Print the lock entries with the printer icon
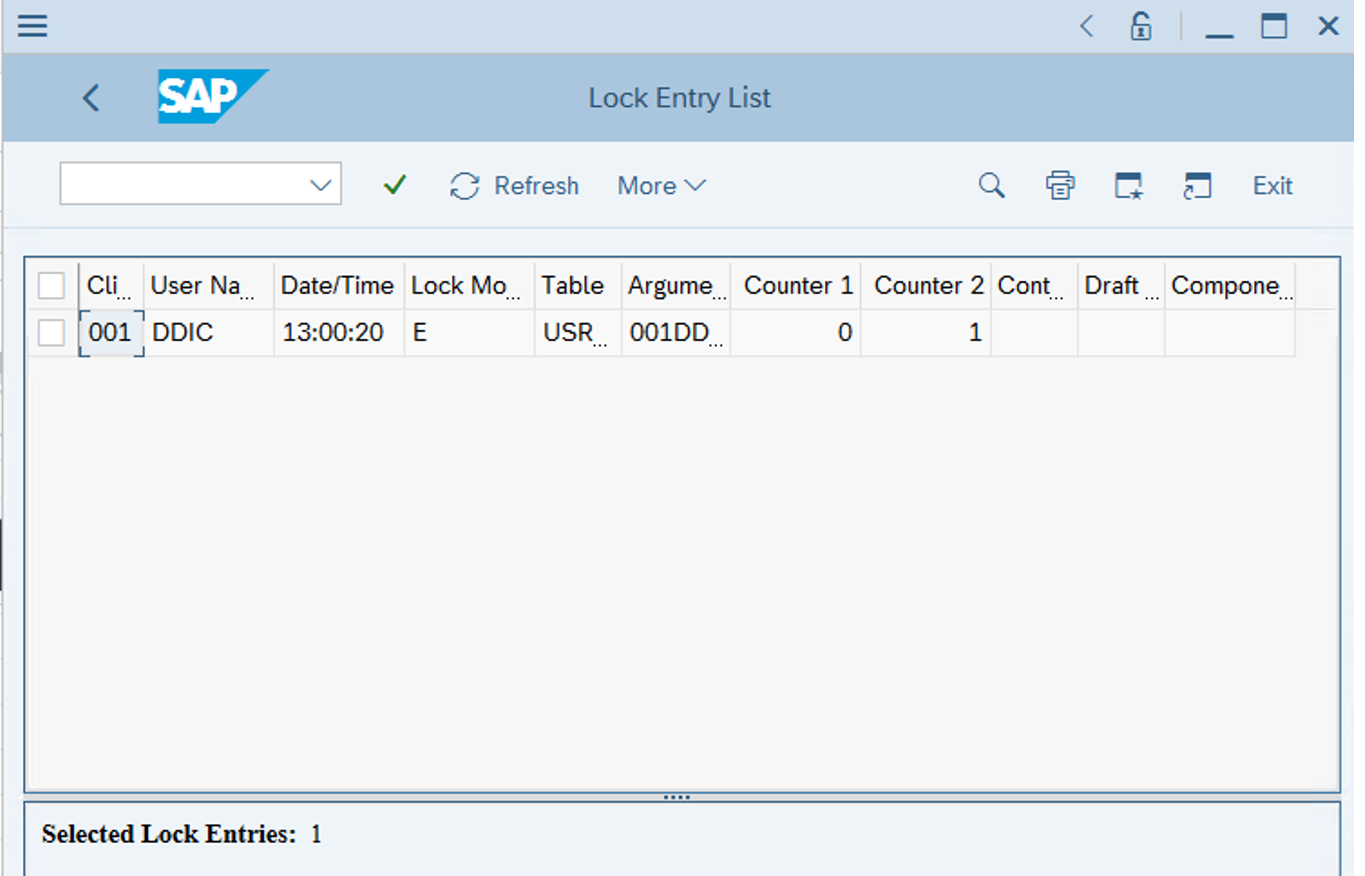1365x876 pixels. (1060, 186)
